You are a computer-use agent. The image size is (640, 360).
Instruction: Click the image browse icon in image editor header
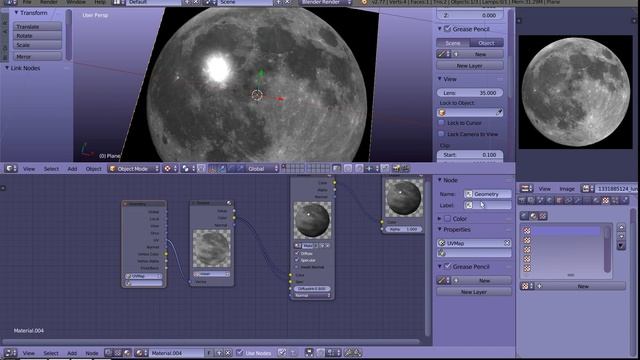(x=588, y=189)
